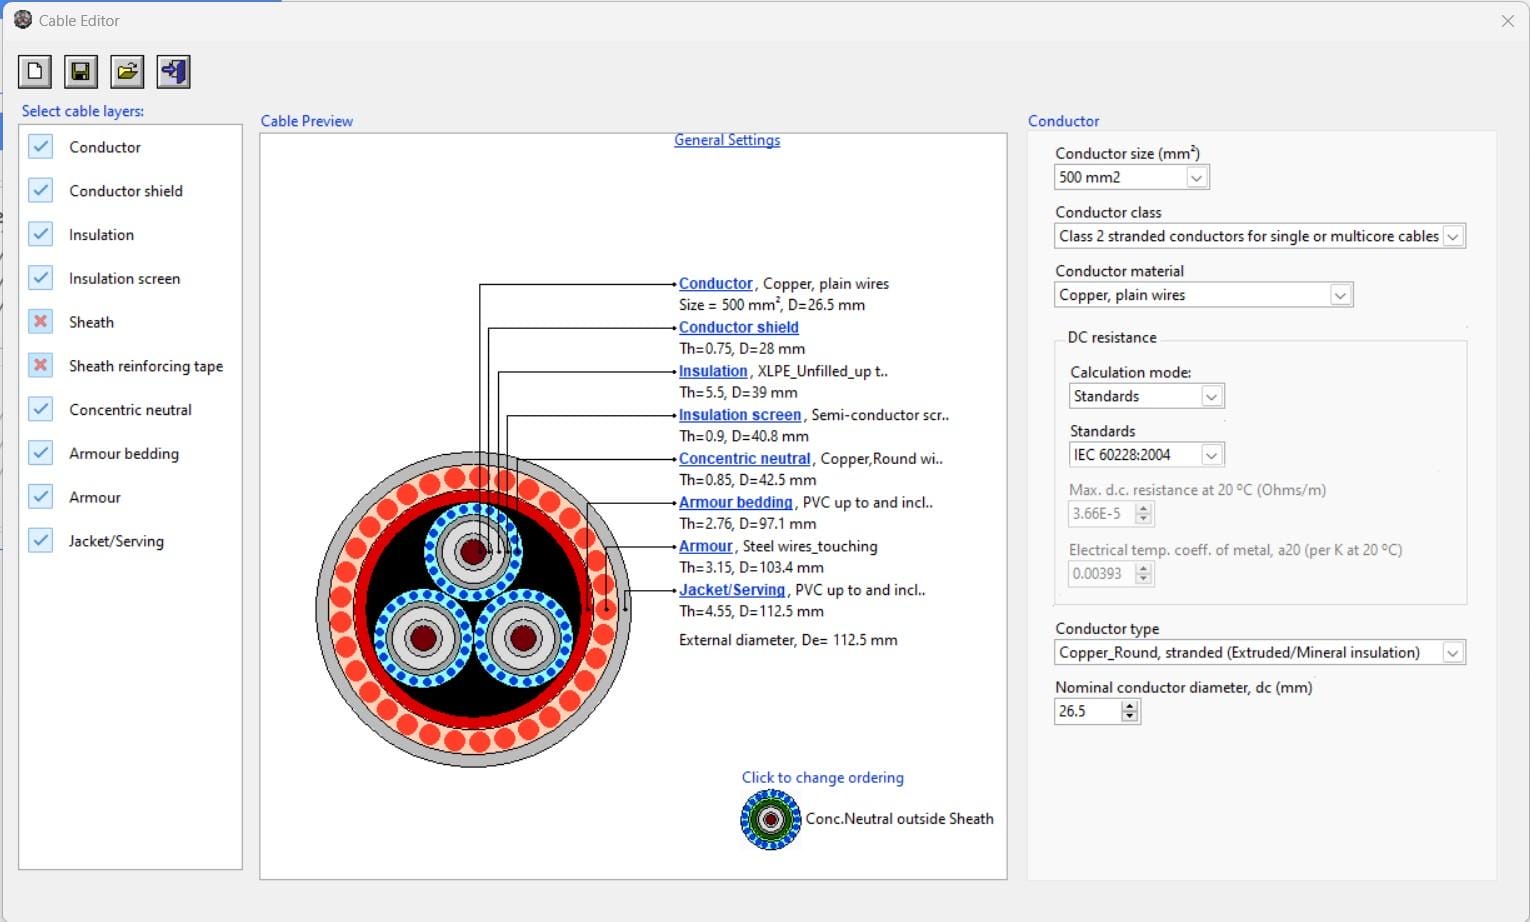Exit the Cable Editor via toolbar icon
Image resolution: width=1530 pixels, height=922 pixels.
coord(172,71)
